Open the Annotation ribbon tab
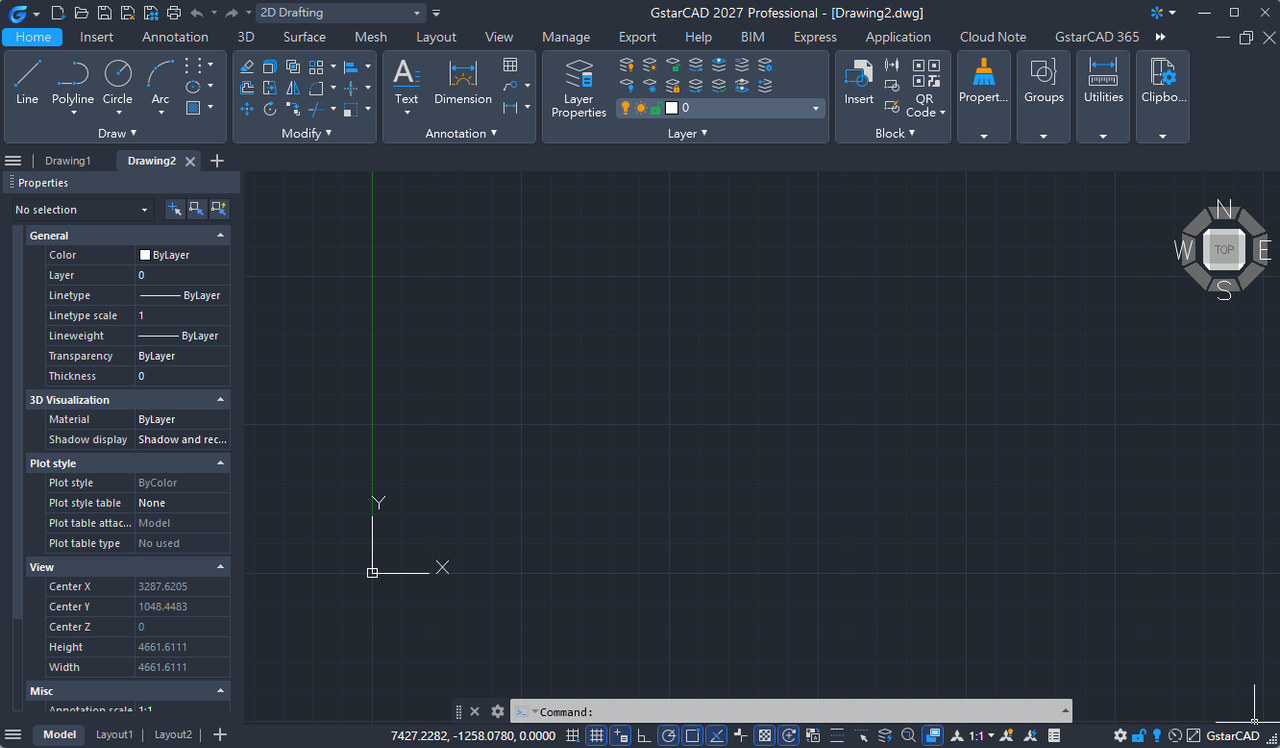Image resolution: width=1280 pixels, height=748 pixels. tap(175, 37)
